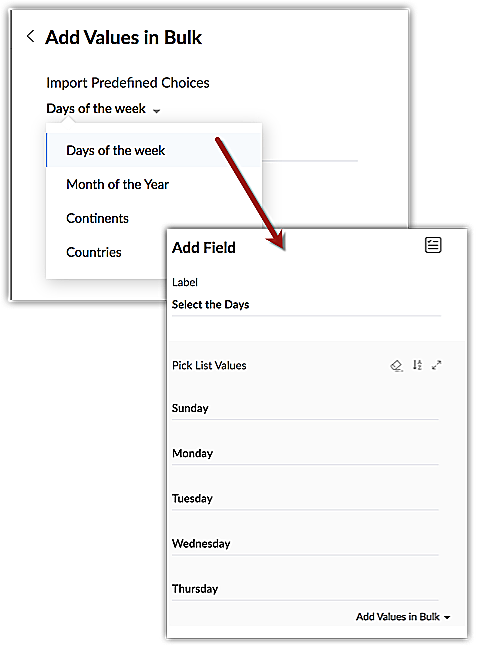Choose Month of the Year option
Screen dimensions: 484x650
coord(117,184)
